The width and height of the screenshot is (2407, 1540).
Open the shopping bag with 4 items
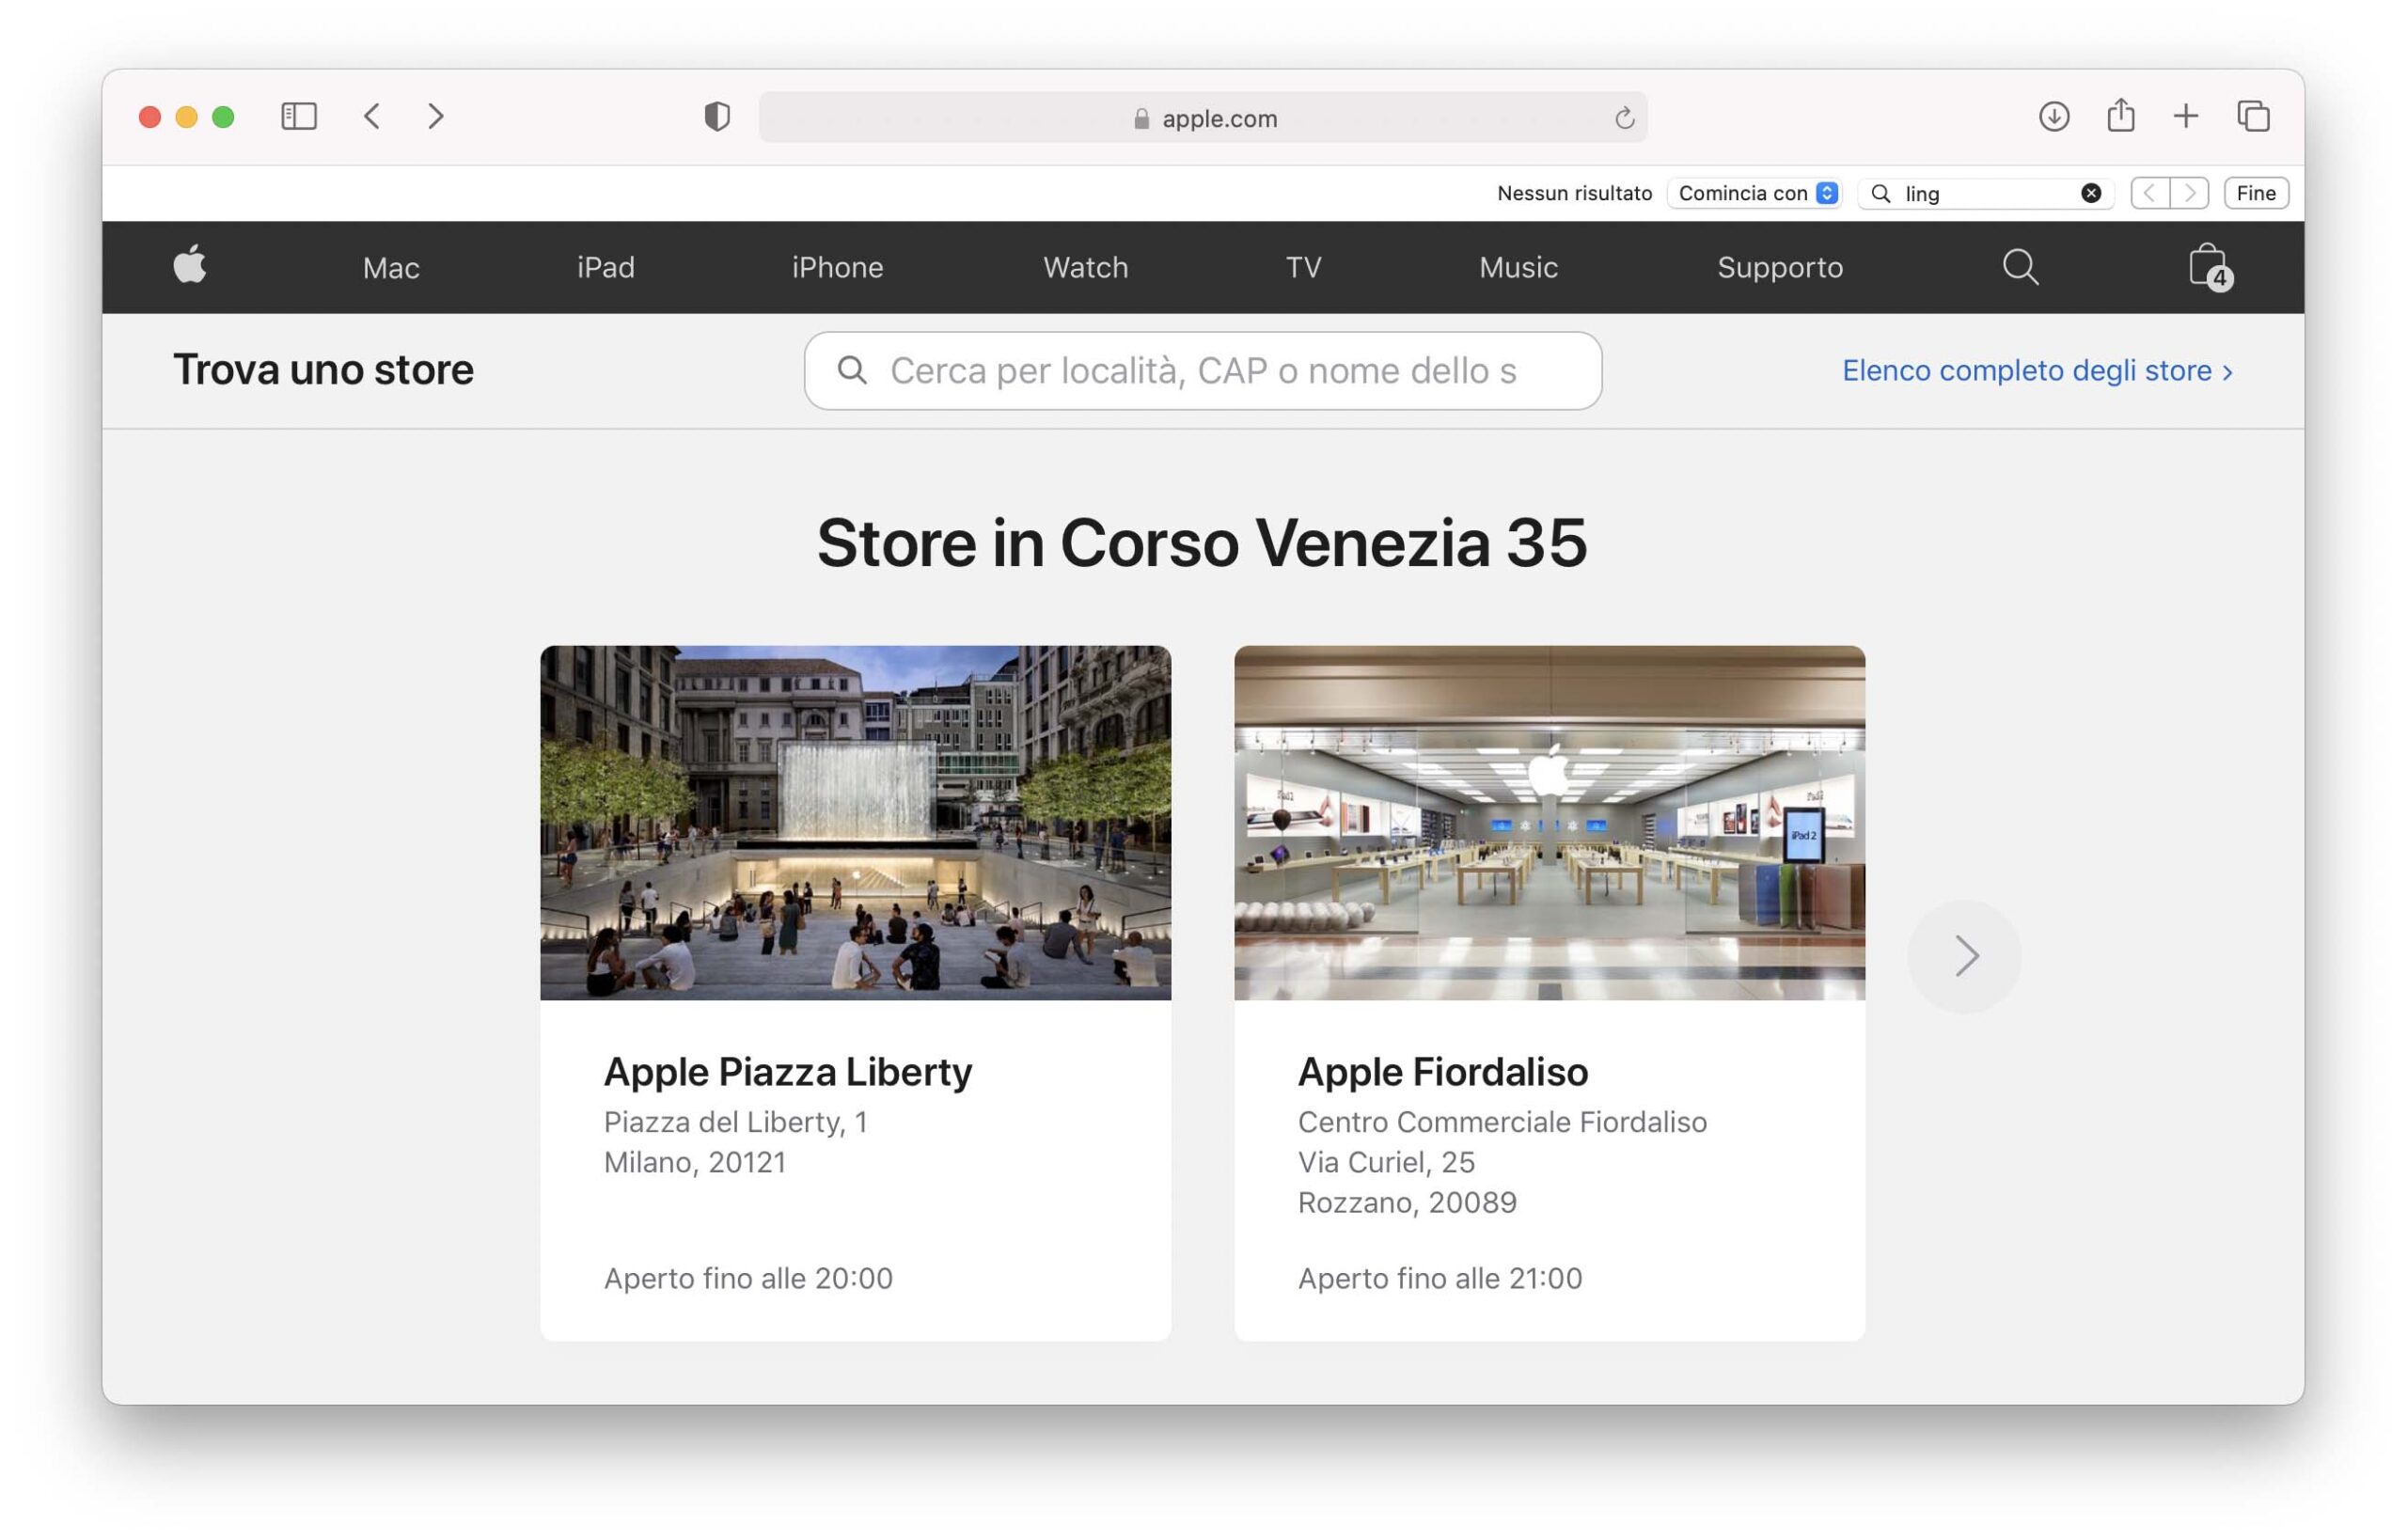point(2207,267)
